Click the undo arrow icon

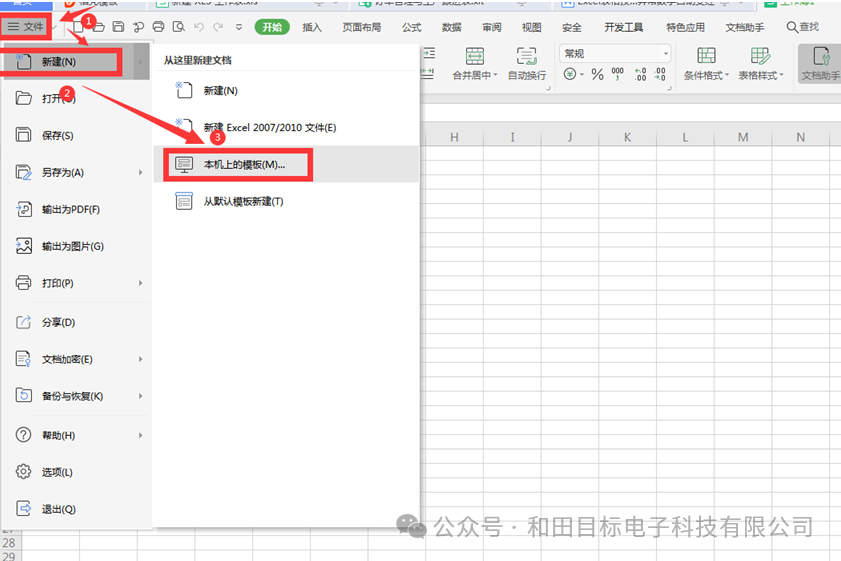tap(198, 26)
